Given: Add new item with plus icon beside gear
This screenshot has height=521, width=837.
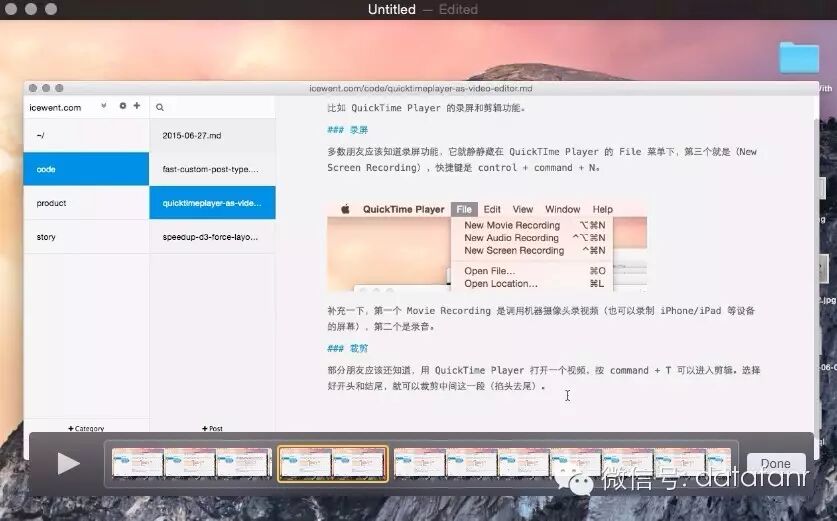Looking at the screenshot, I should point(137,106).
